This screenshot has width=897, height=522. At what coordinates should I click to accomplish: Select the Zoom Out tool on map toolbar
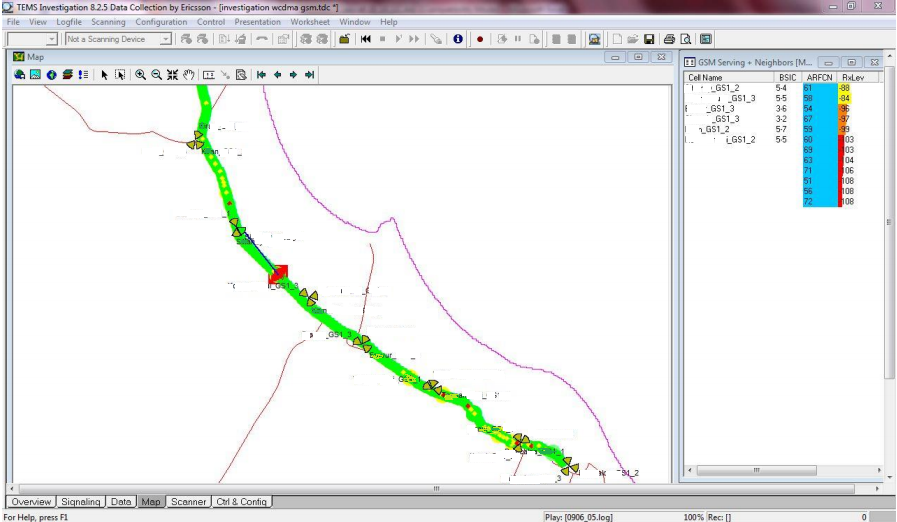click(x=156, y=74)
